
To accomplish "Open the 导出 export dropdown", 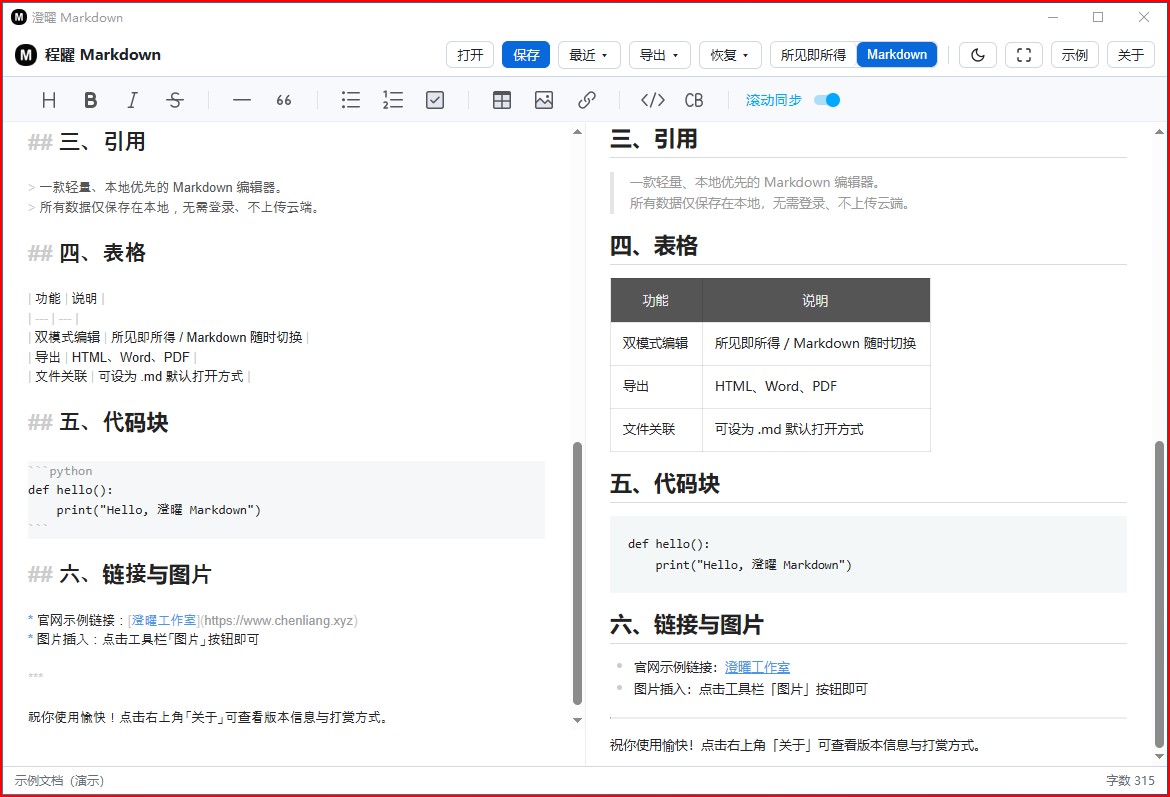I will [660, 54].
